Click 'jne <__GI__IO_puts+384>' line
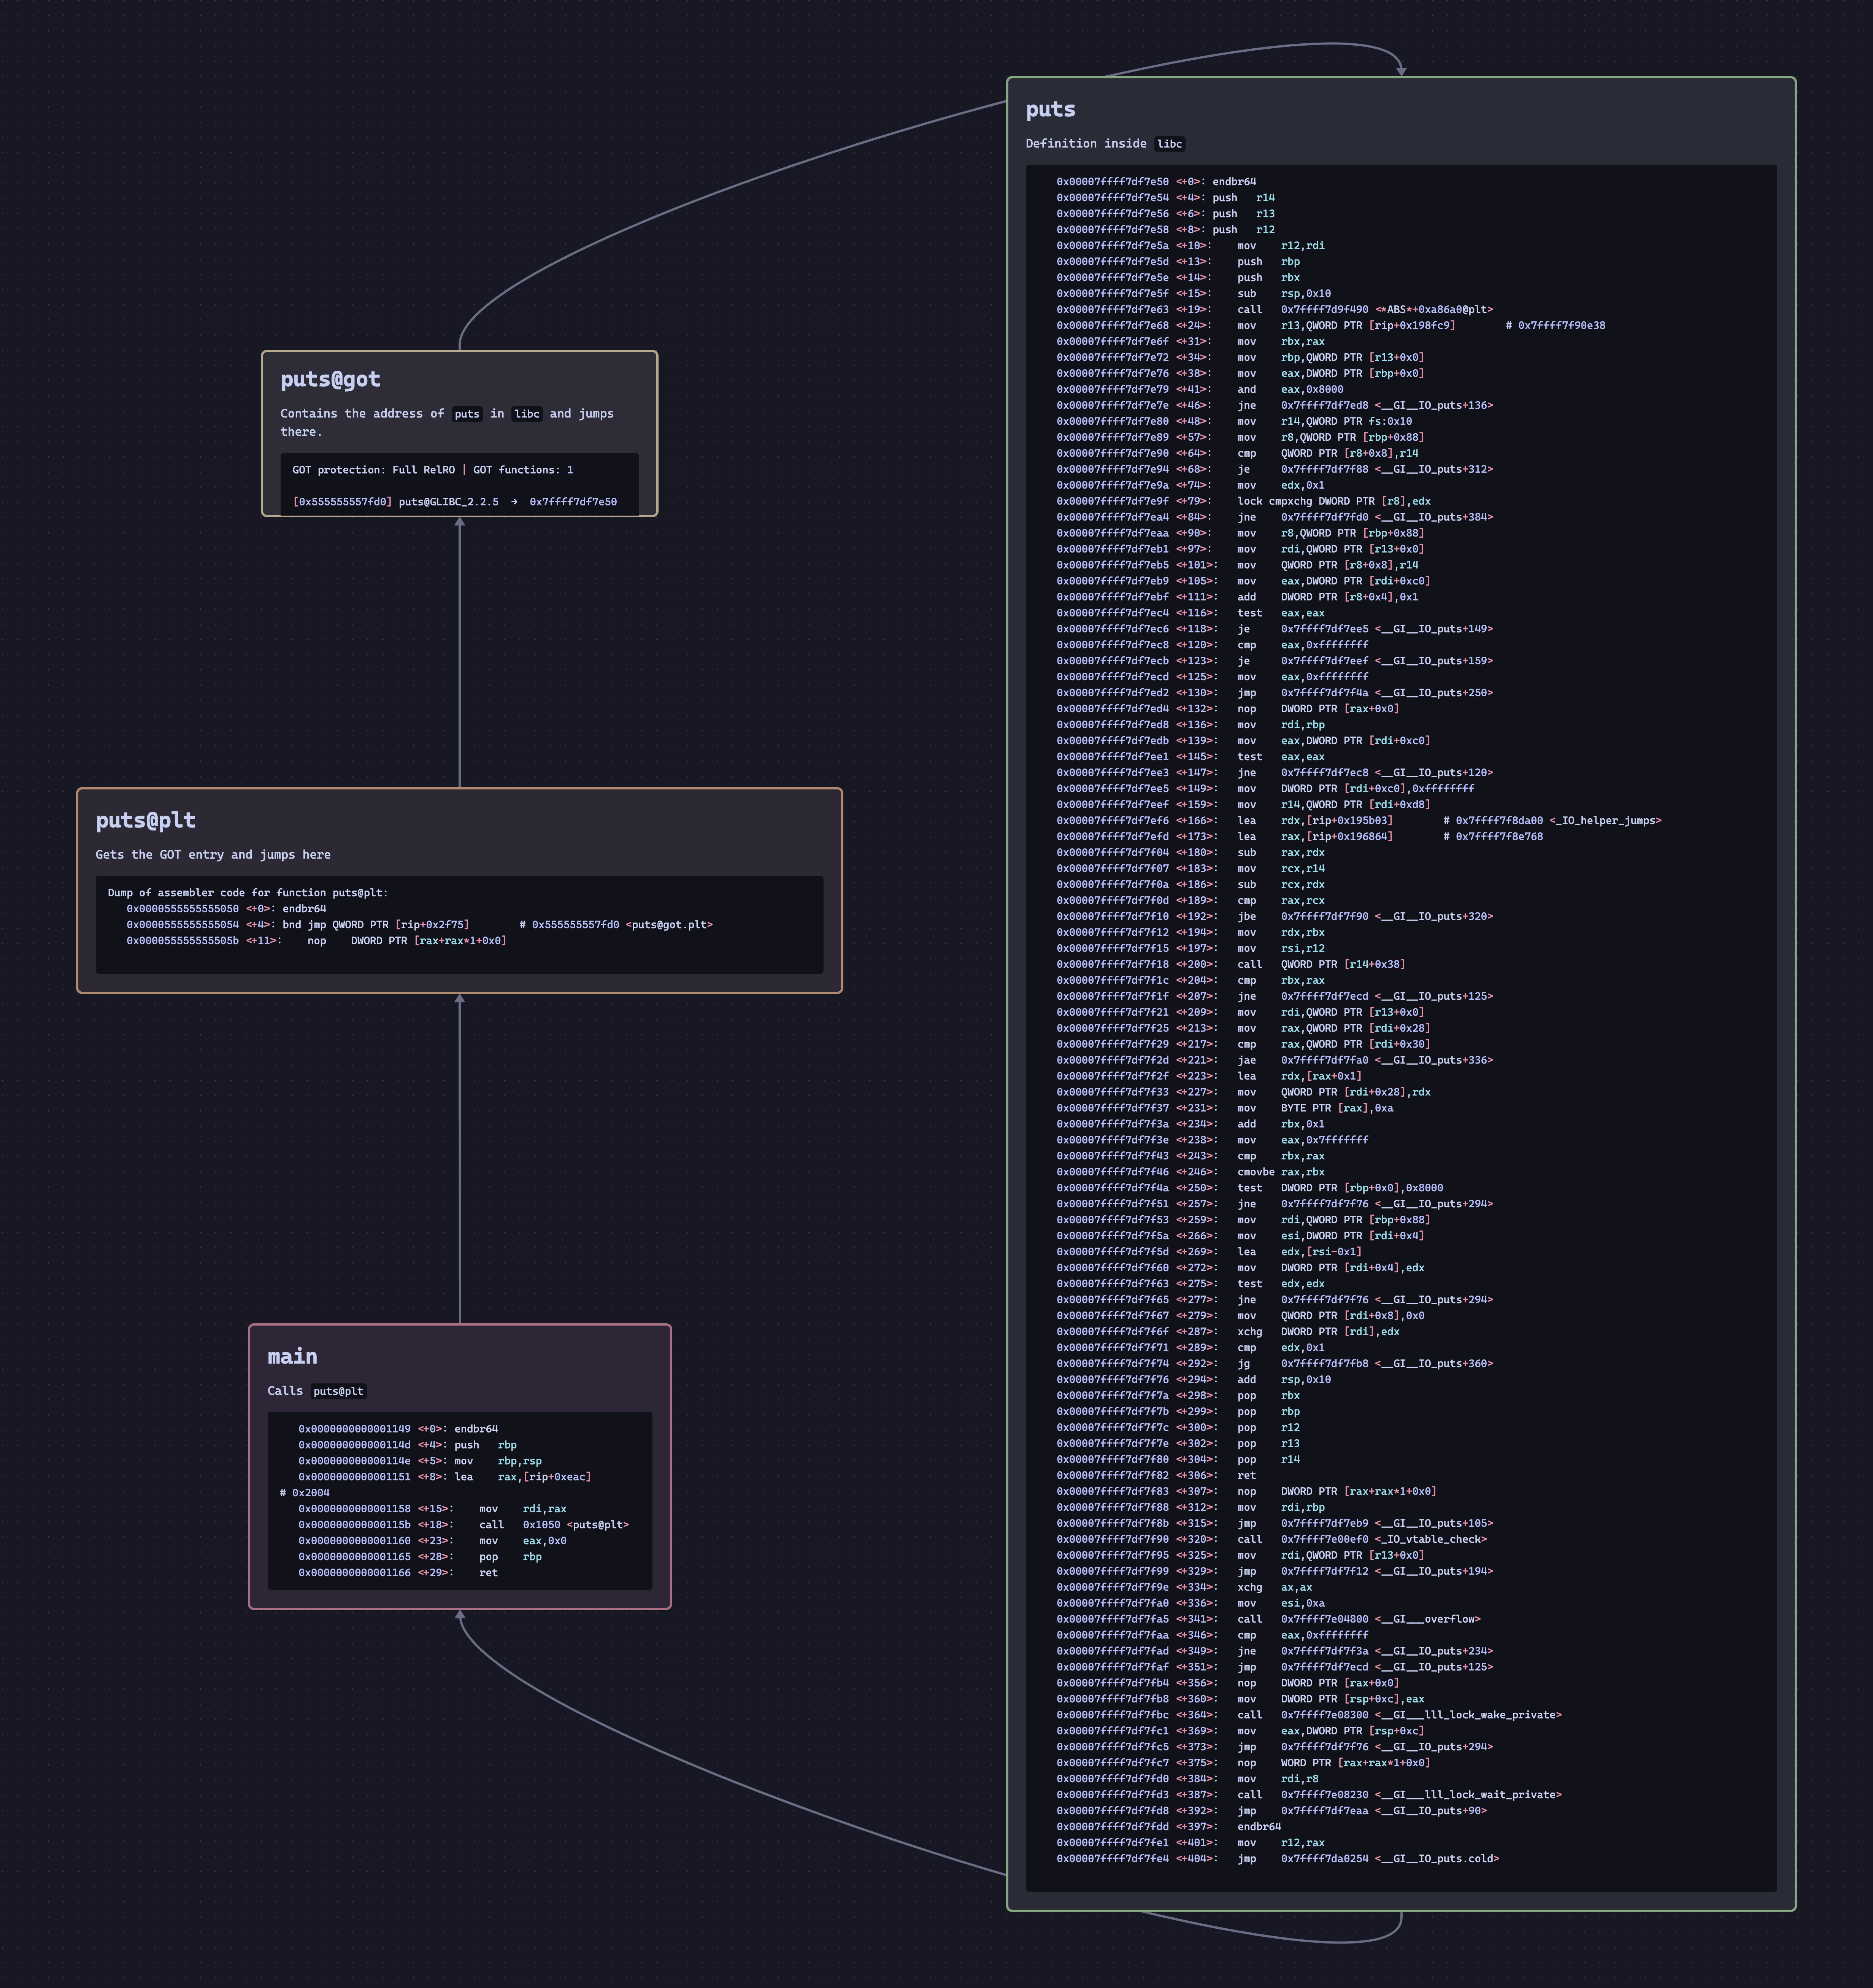1873x1988 pixels. pos(1365,518)
